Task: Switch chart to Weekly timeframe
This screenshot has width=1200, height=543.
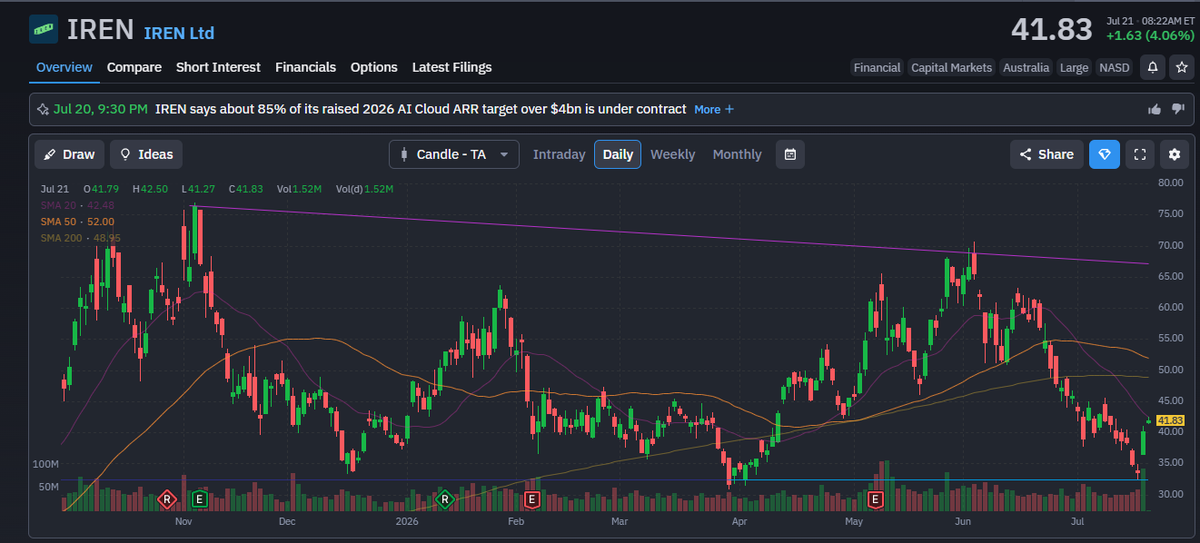Action: click(x=673, y=154)
